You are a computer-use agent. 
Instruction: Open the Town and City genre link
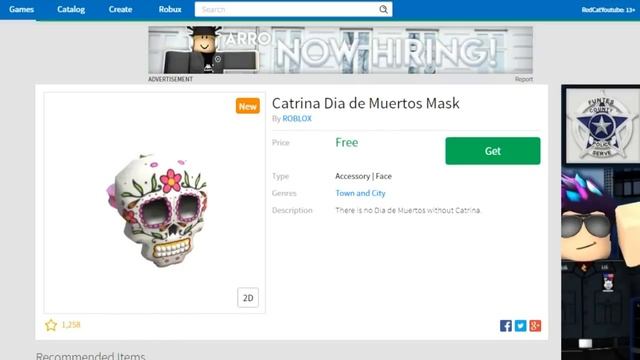[360, 193]
